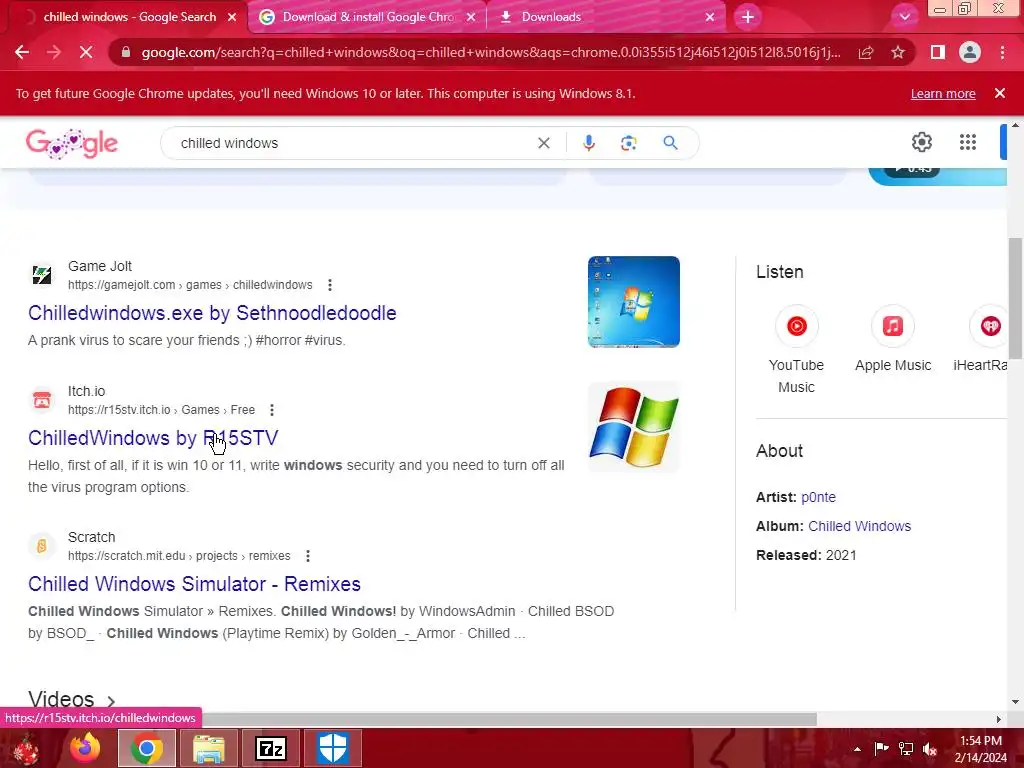Click the scroll right arrow
Screen dimensions: 1024x768
tap(998, 719)
